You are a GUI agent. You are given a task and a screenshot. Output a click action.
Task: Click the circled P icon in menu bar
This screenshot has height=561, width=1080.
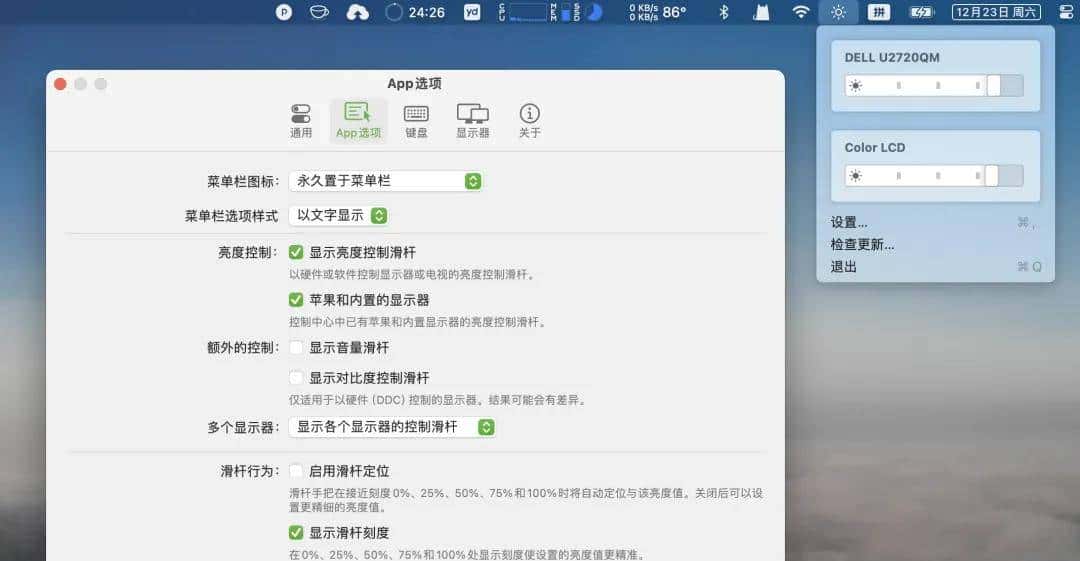click(284, 12)
